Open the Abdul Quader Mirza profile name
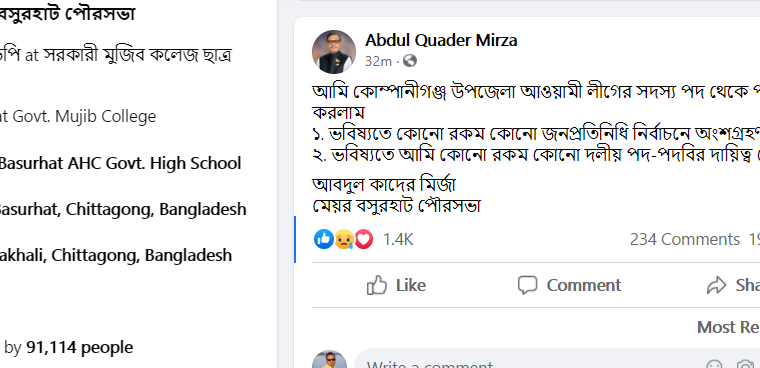760x368 pixels. [x=441, y=40]
